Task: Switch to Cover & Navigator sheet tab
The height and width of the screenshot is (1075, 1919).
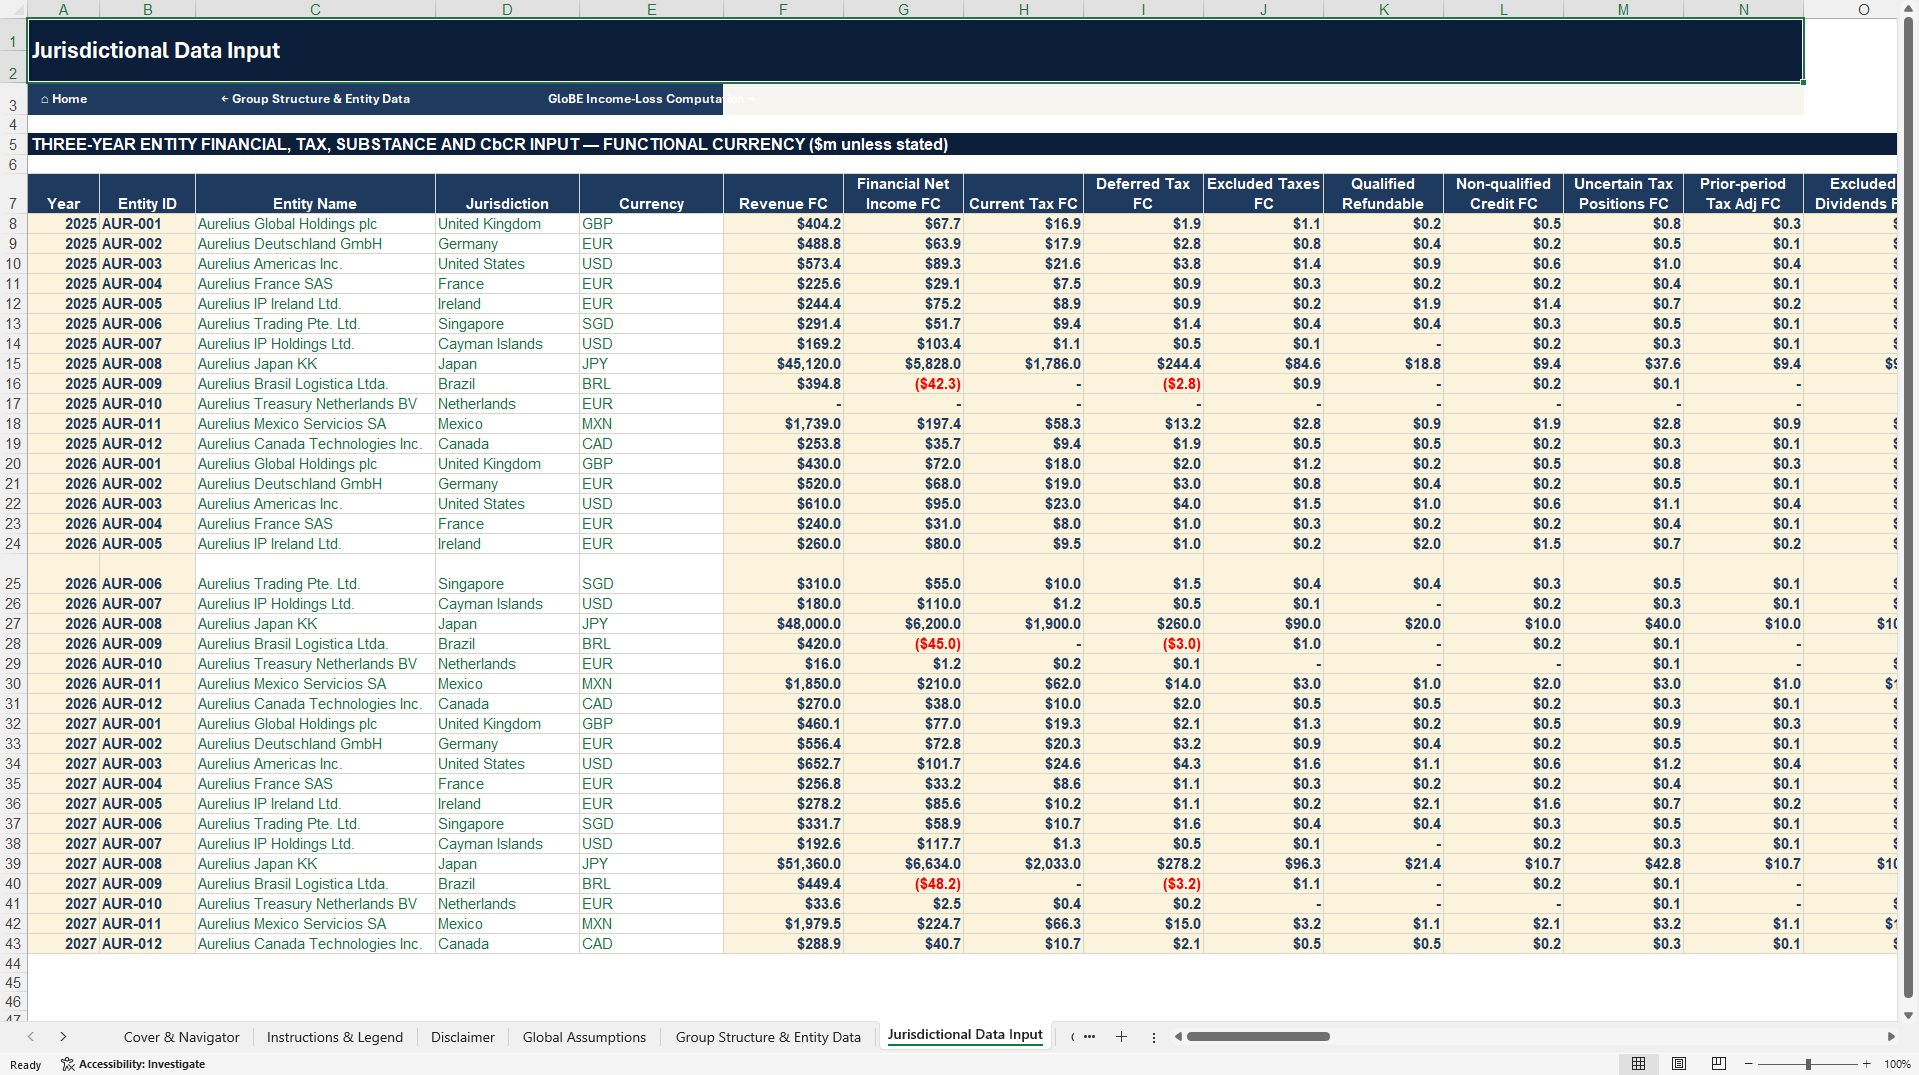Action: click(181, 1037)
